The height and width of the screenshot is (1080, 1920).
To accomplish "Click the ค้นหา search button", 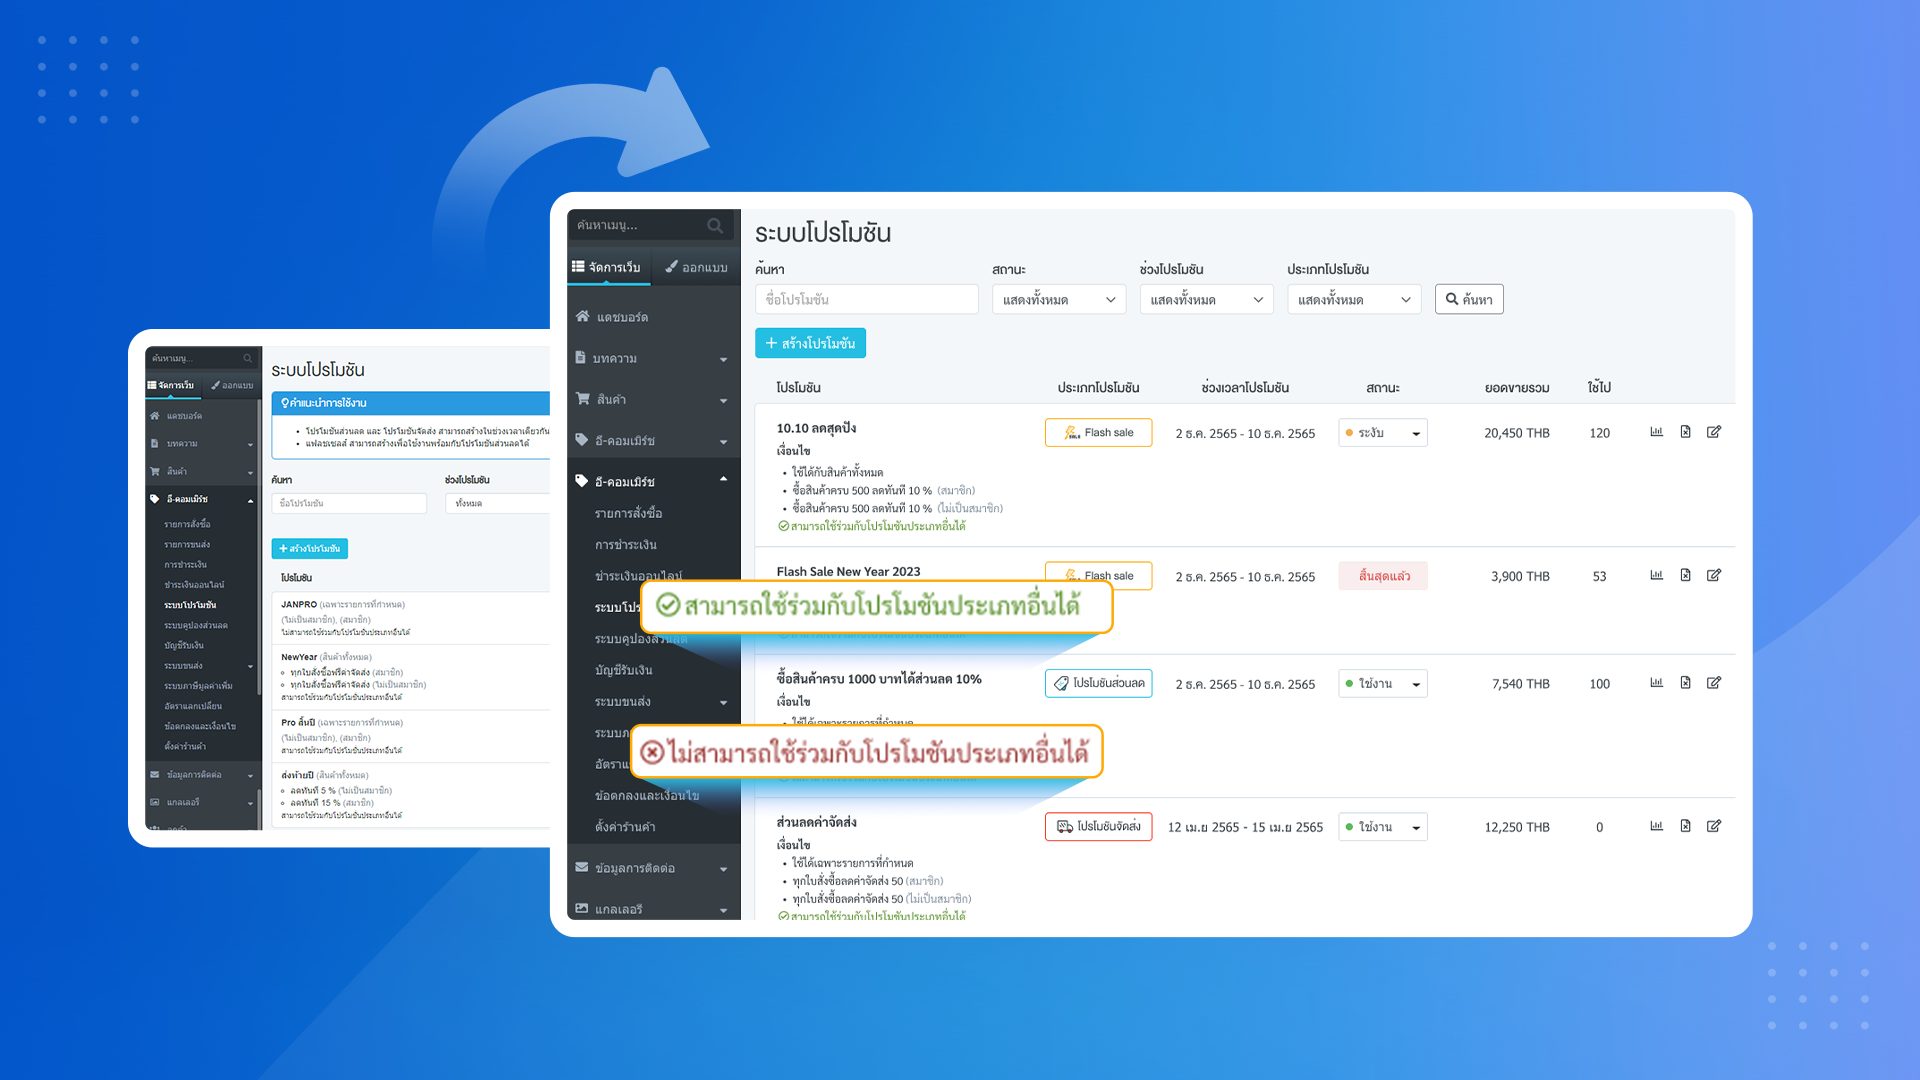I will (1469, 299).
